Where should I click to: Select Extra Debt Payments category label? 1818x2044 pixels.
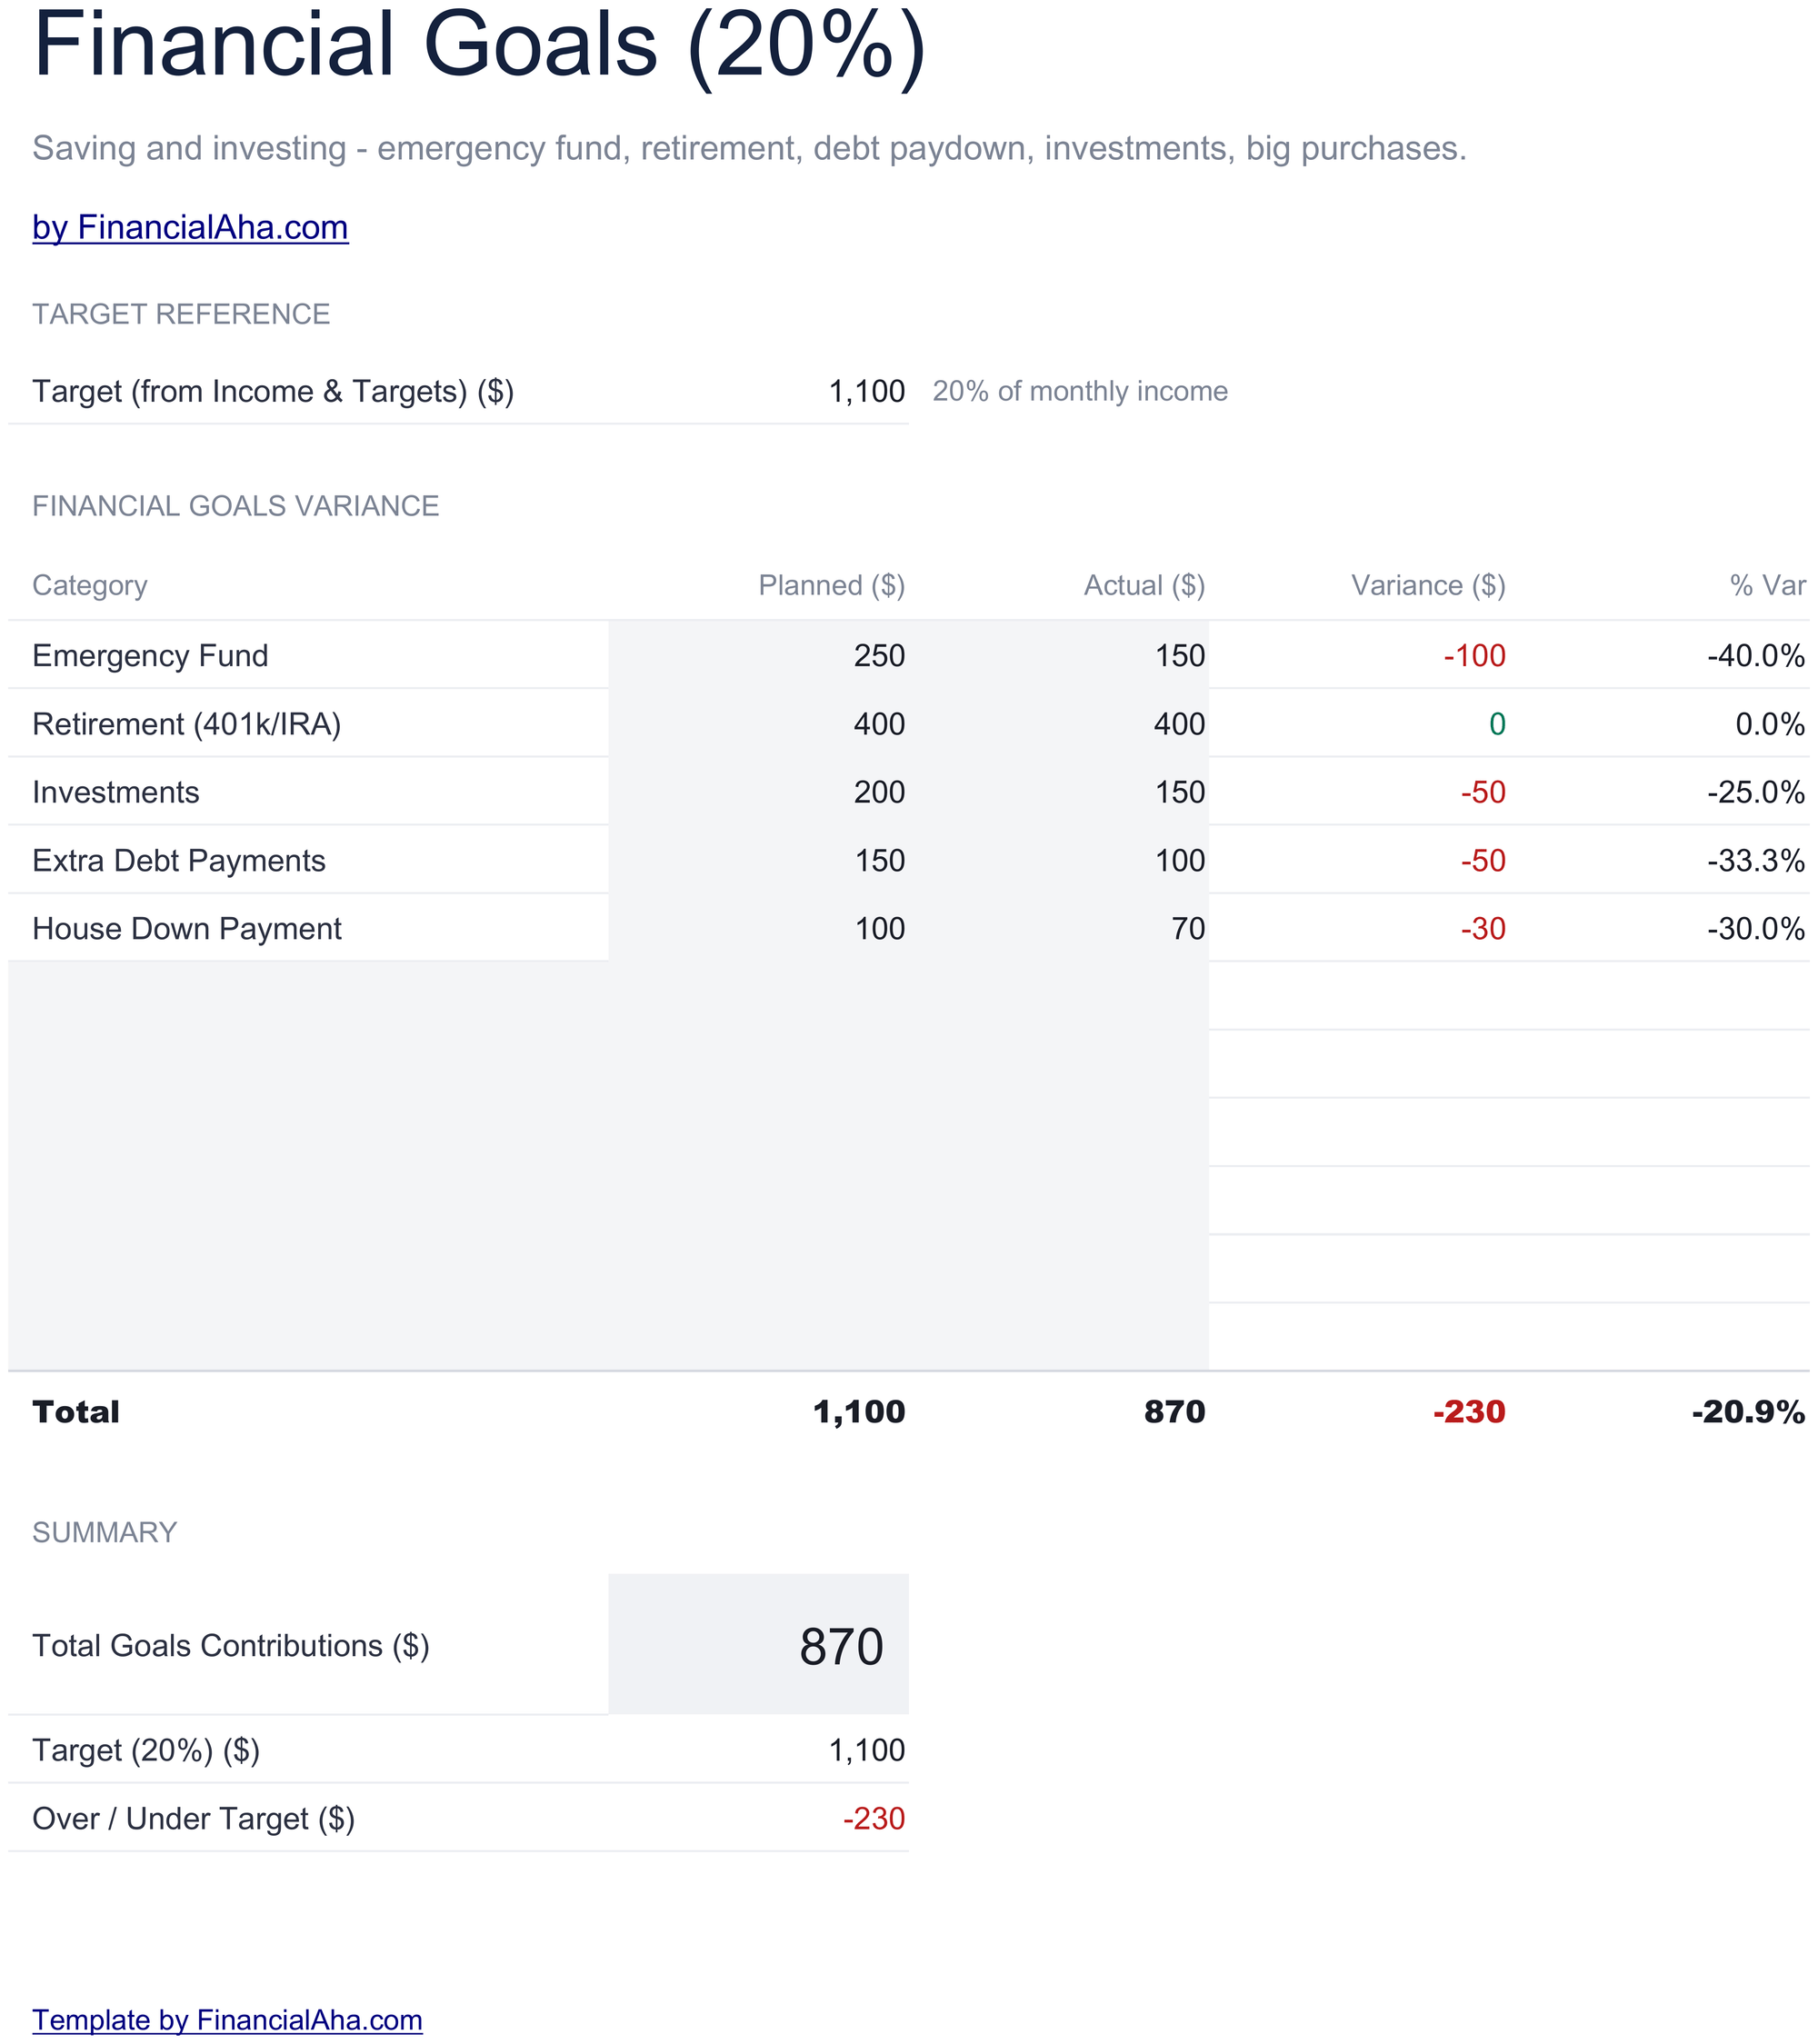click(x=179, y=860)
